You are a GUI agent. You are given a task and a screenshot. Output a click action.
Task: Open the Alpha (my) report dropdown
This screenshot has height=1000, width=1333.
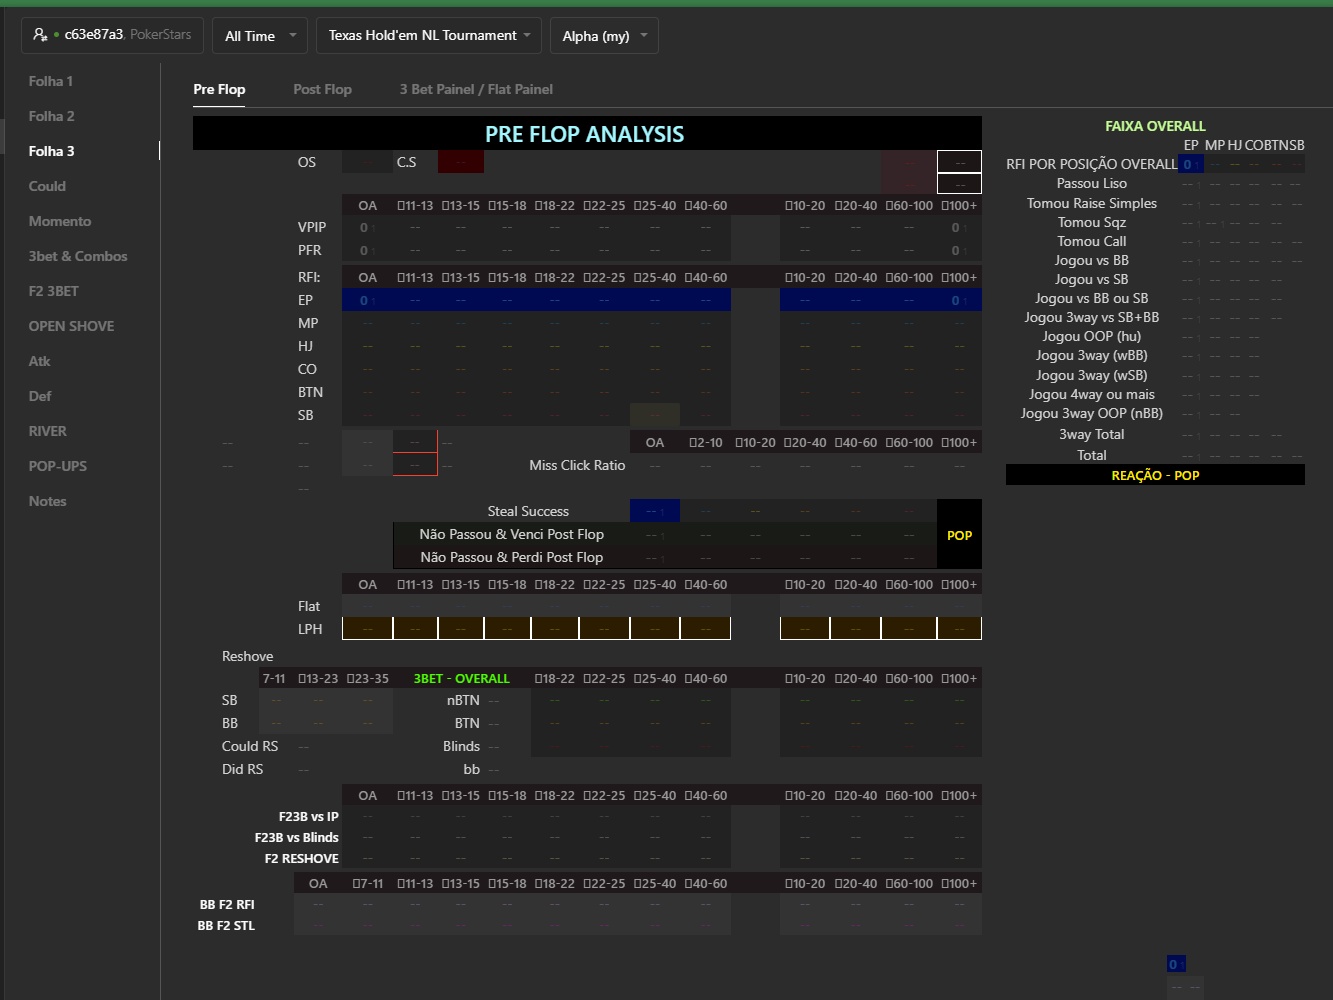point(604,36)
